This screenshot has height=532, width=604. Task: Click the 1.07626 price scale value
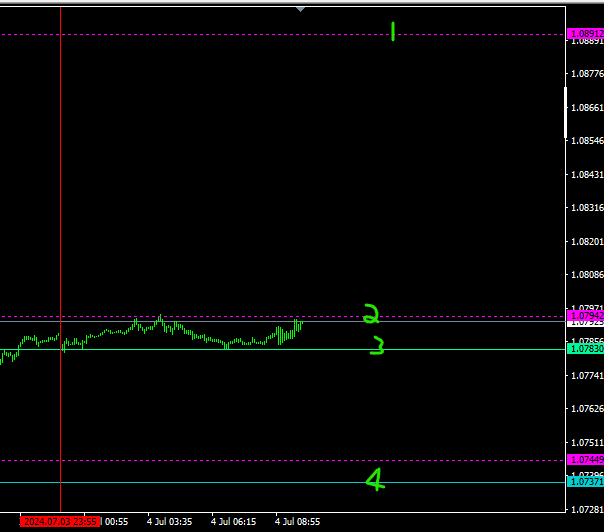(x=587, y=409)
